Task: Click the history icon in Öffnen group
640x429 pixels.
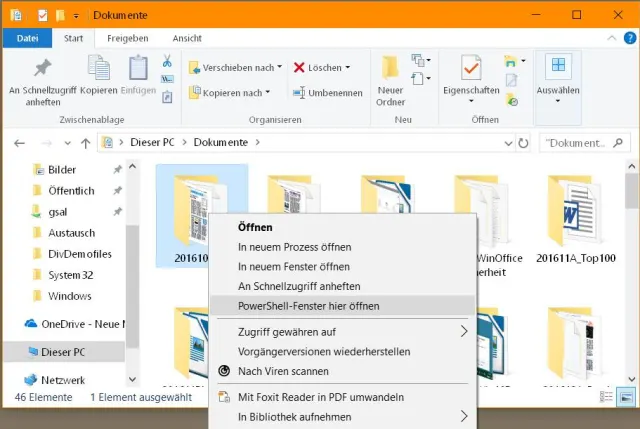Action: pos(512,99)
